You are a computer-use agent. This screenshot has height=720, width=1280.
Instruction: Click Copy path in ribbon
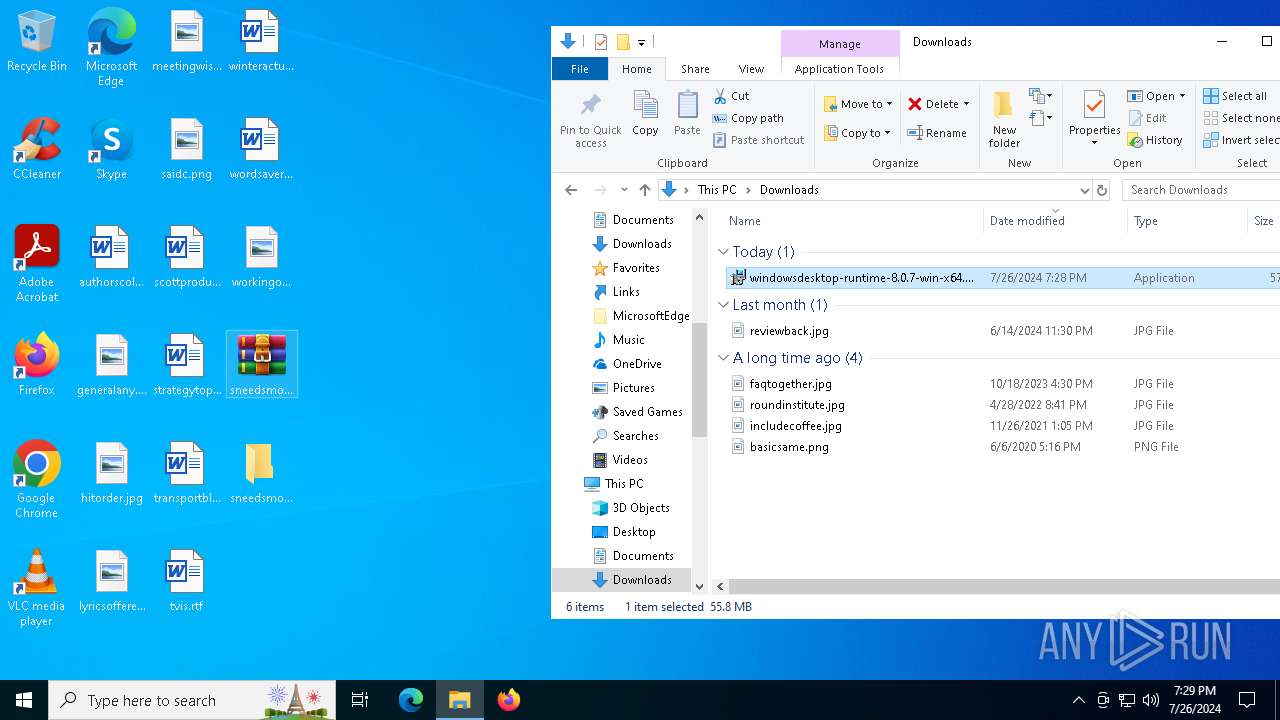pos(748,118)
